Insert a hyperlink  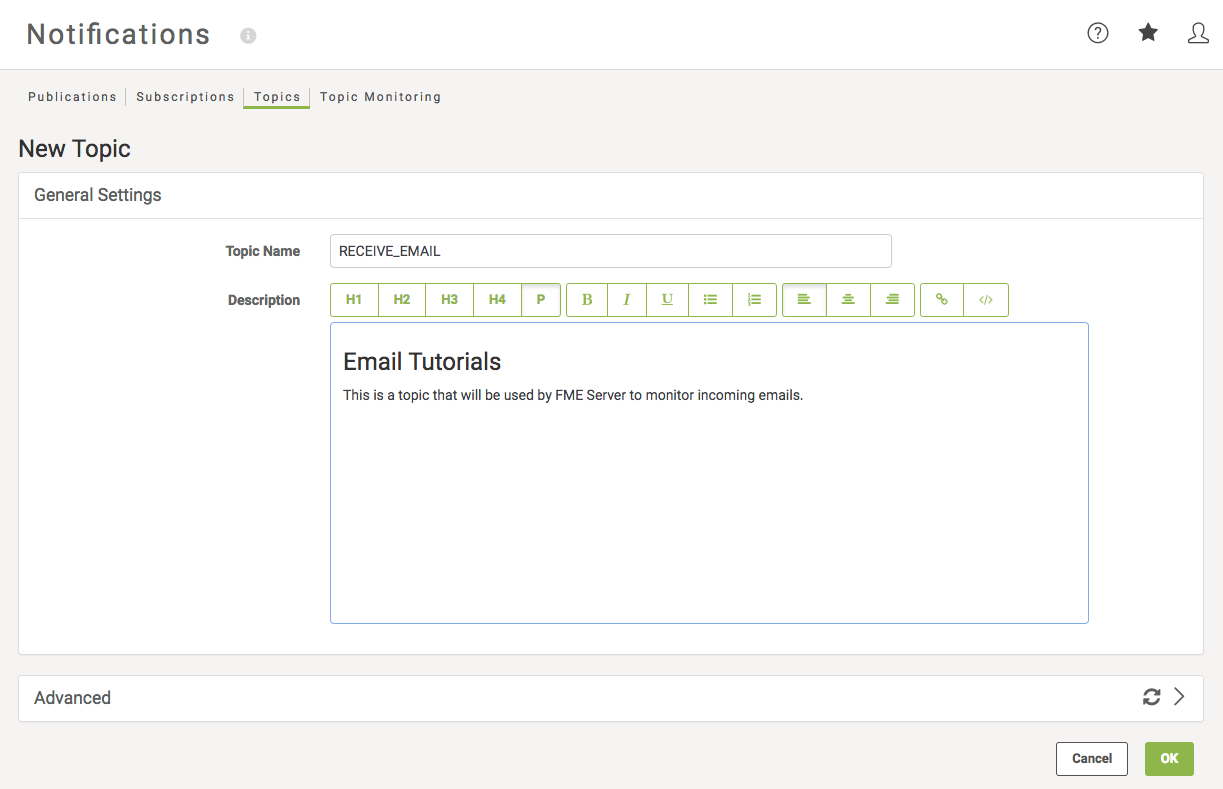pos(942,300)
